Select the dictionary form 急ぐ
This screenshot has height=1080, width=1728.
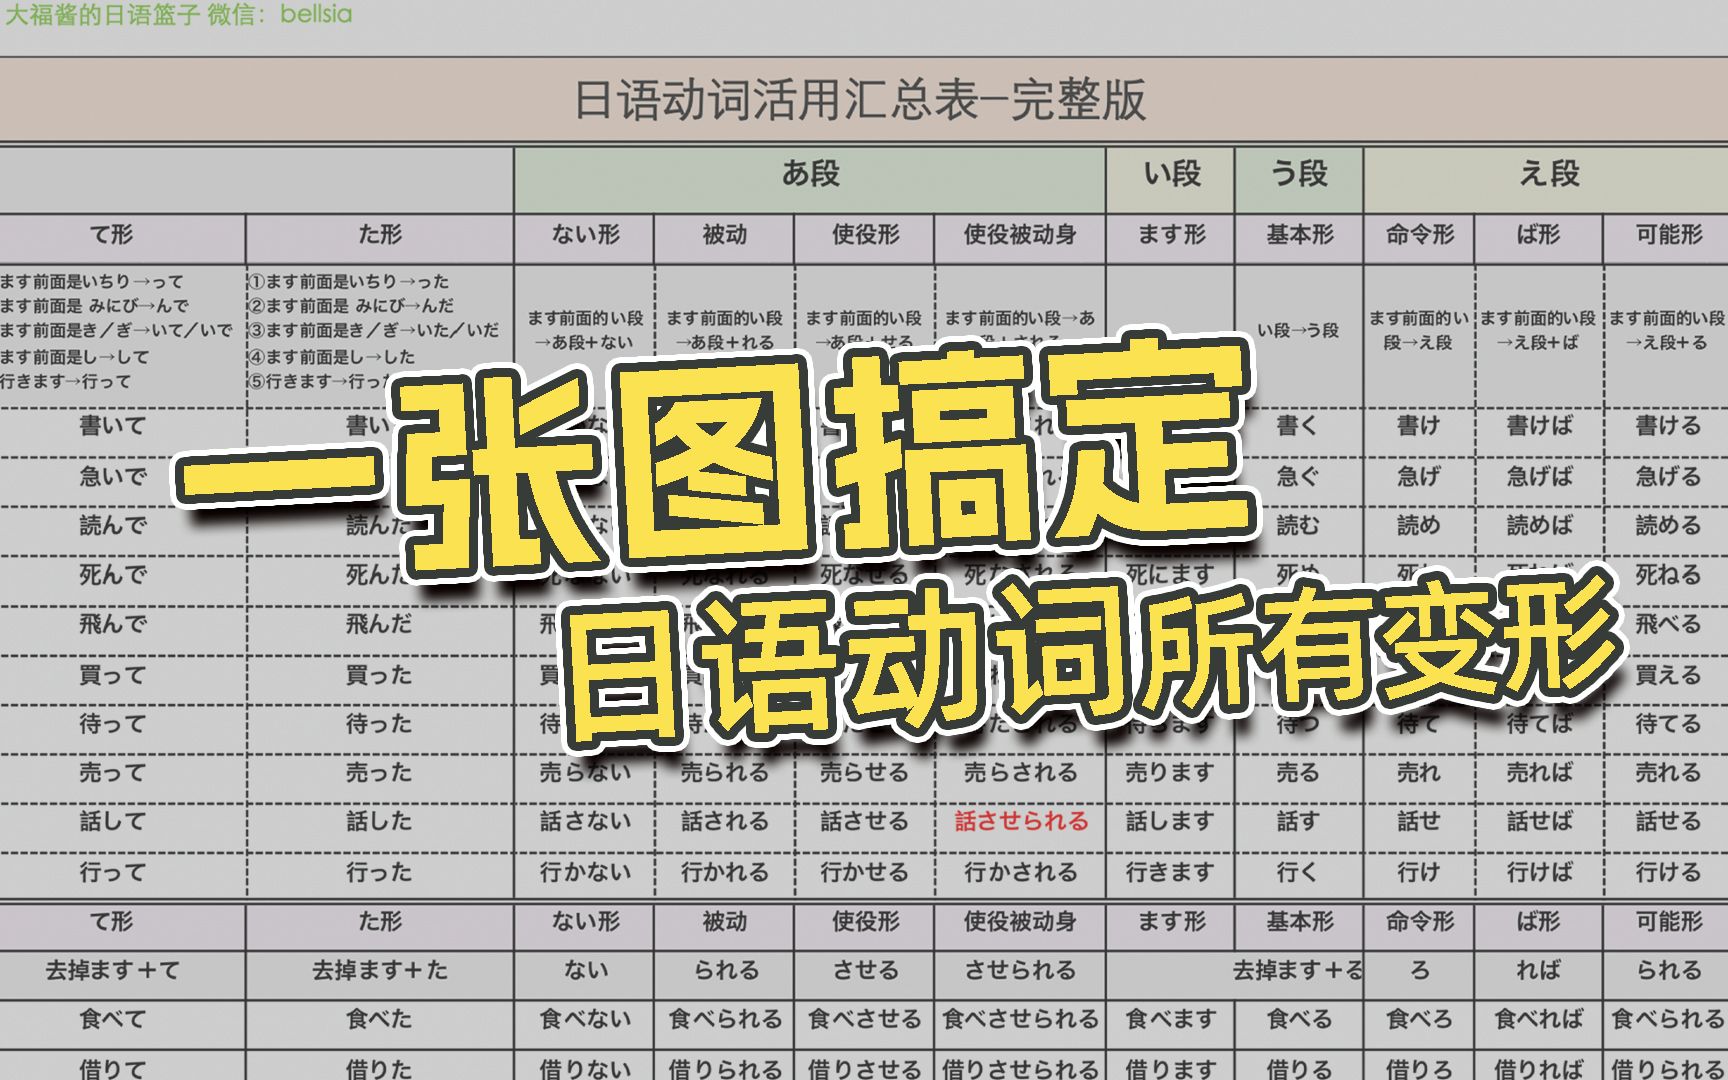pos(1298,477)
